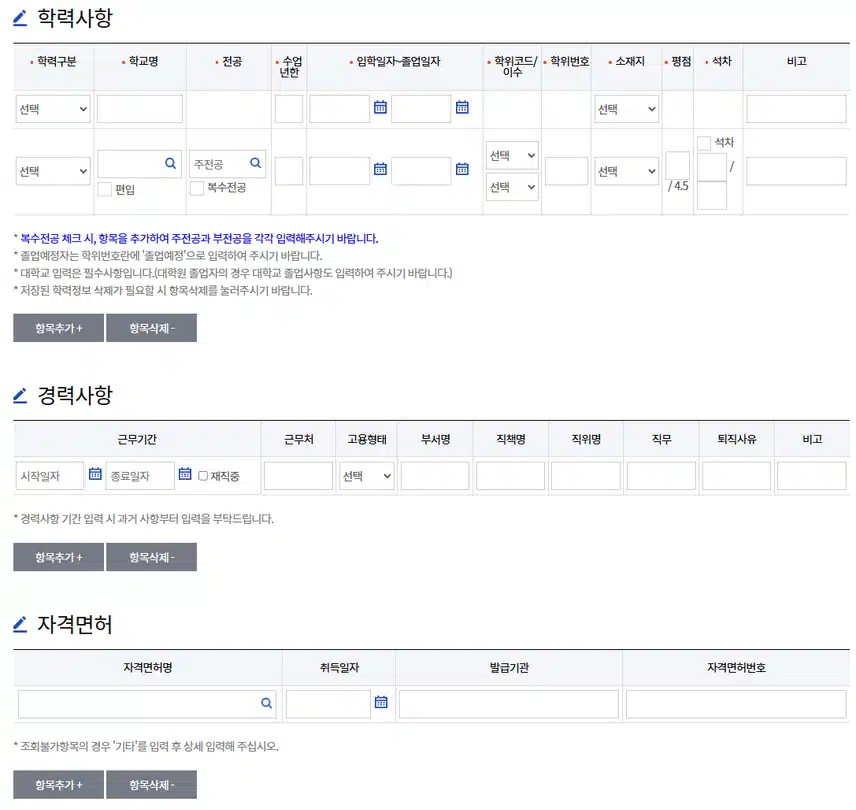Screen dimensions: 856x810
Task: Click the pencil icon beside 자격면허
Action: click(20, 624)
